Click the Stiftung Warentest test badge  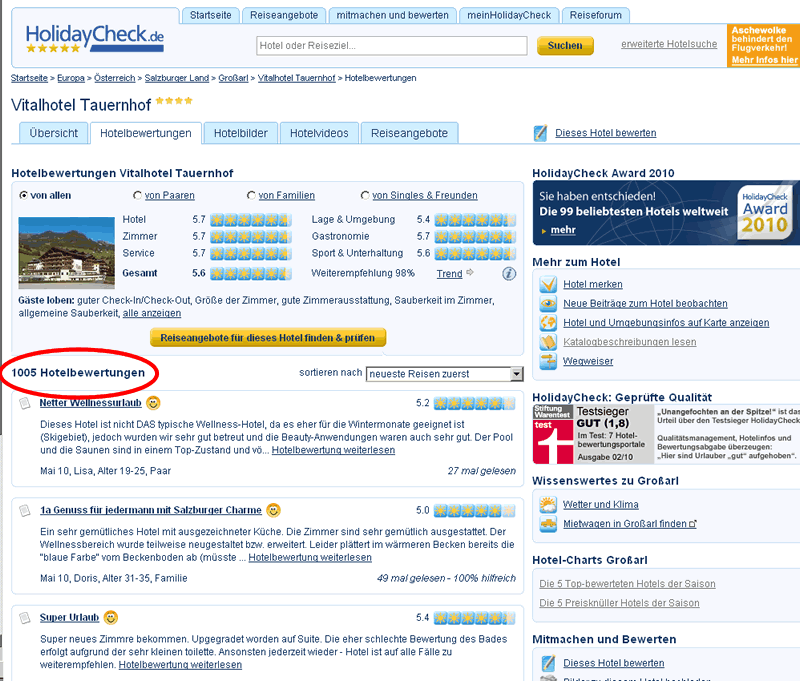pyautogui.click(x=553, y=434)
